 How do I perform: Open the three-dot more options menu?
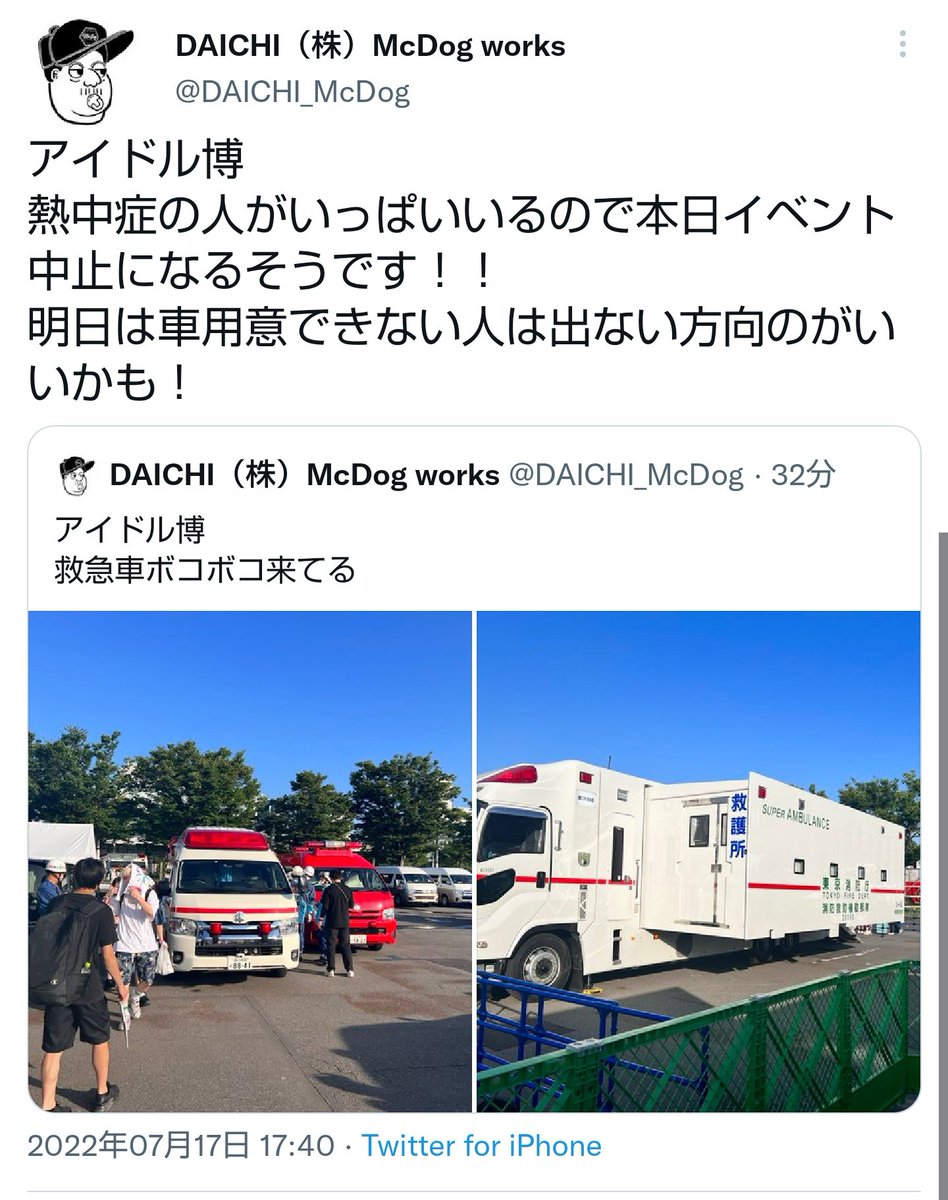pyautogui.click(x=903, y=46)
